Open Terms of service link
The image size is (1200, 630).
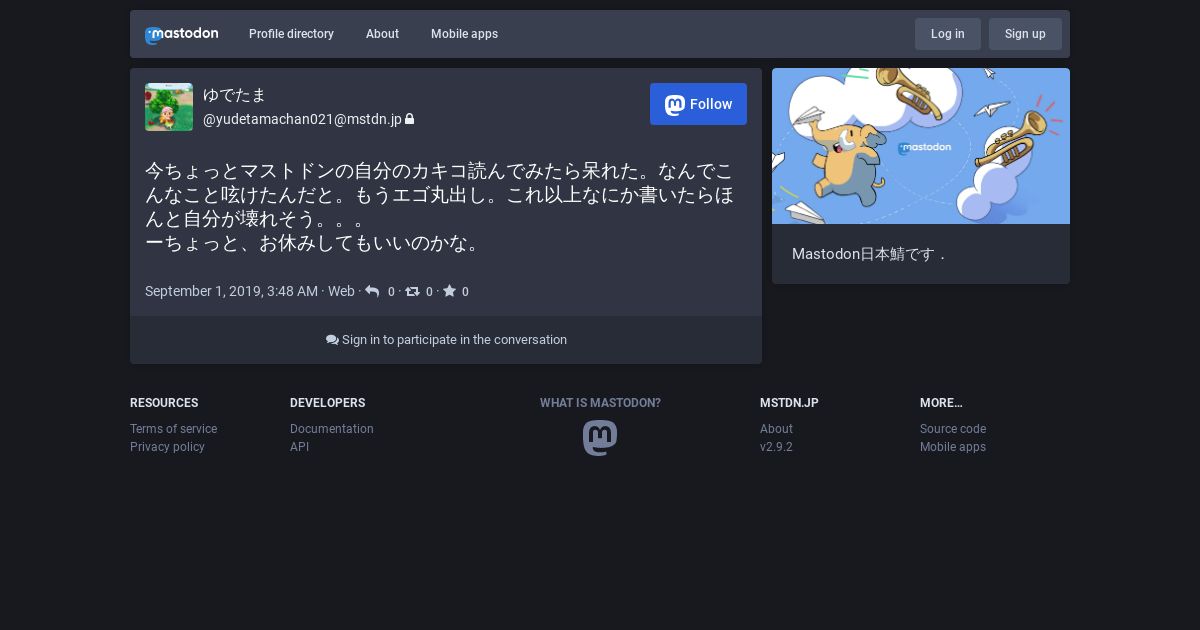(x=173, y=429)
